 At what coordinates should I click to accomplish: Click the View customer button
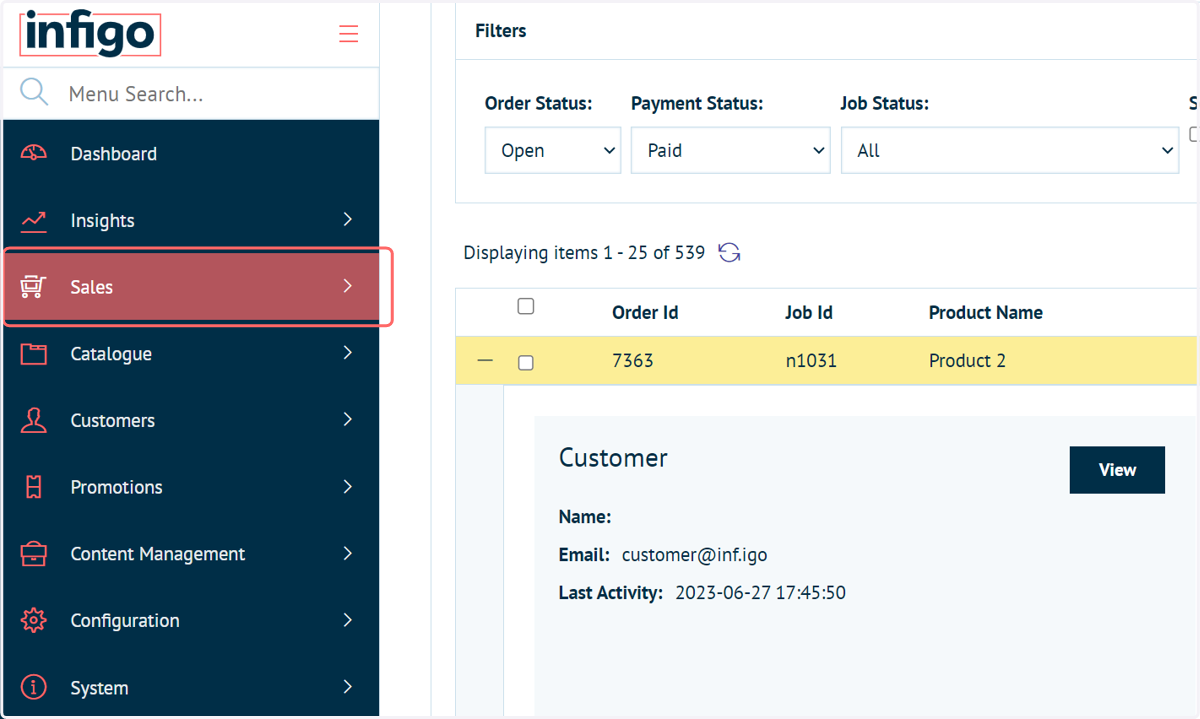pyautogui.click(x=1117, y=470)
